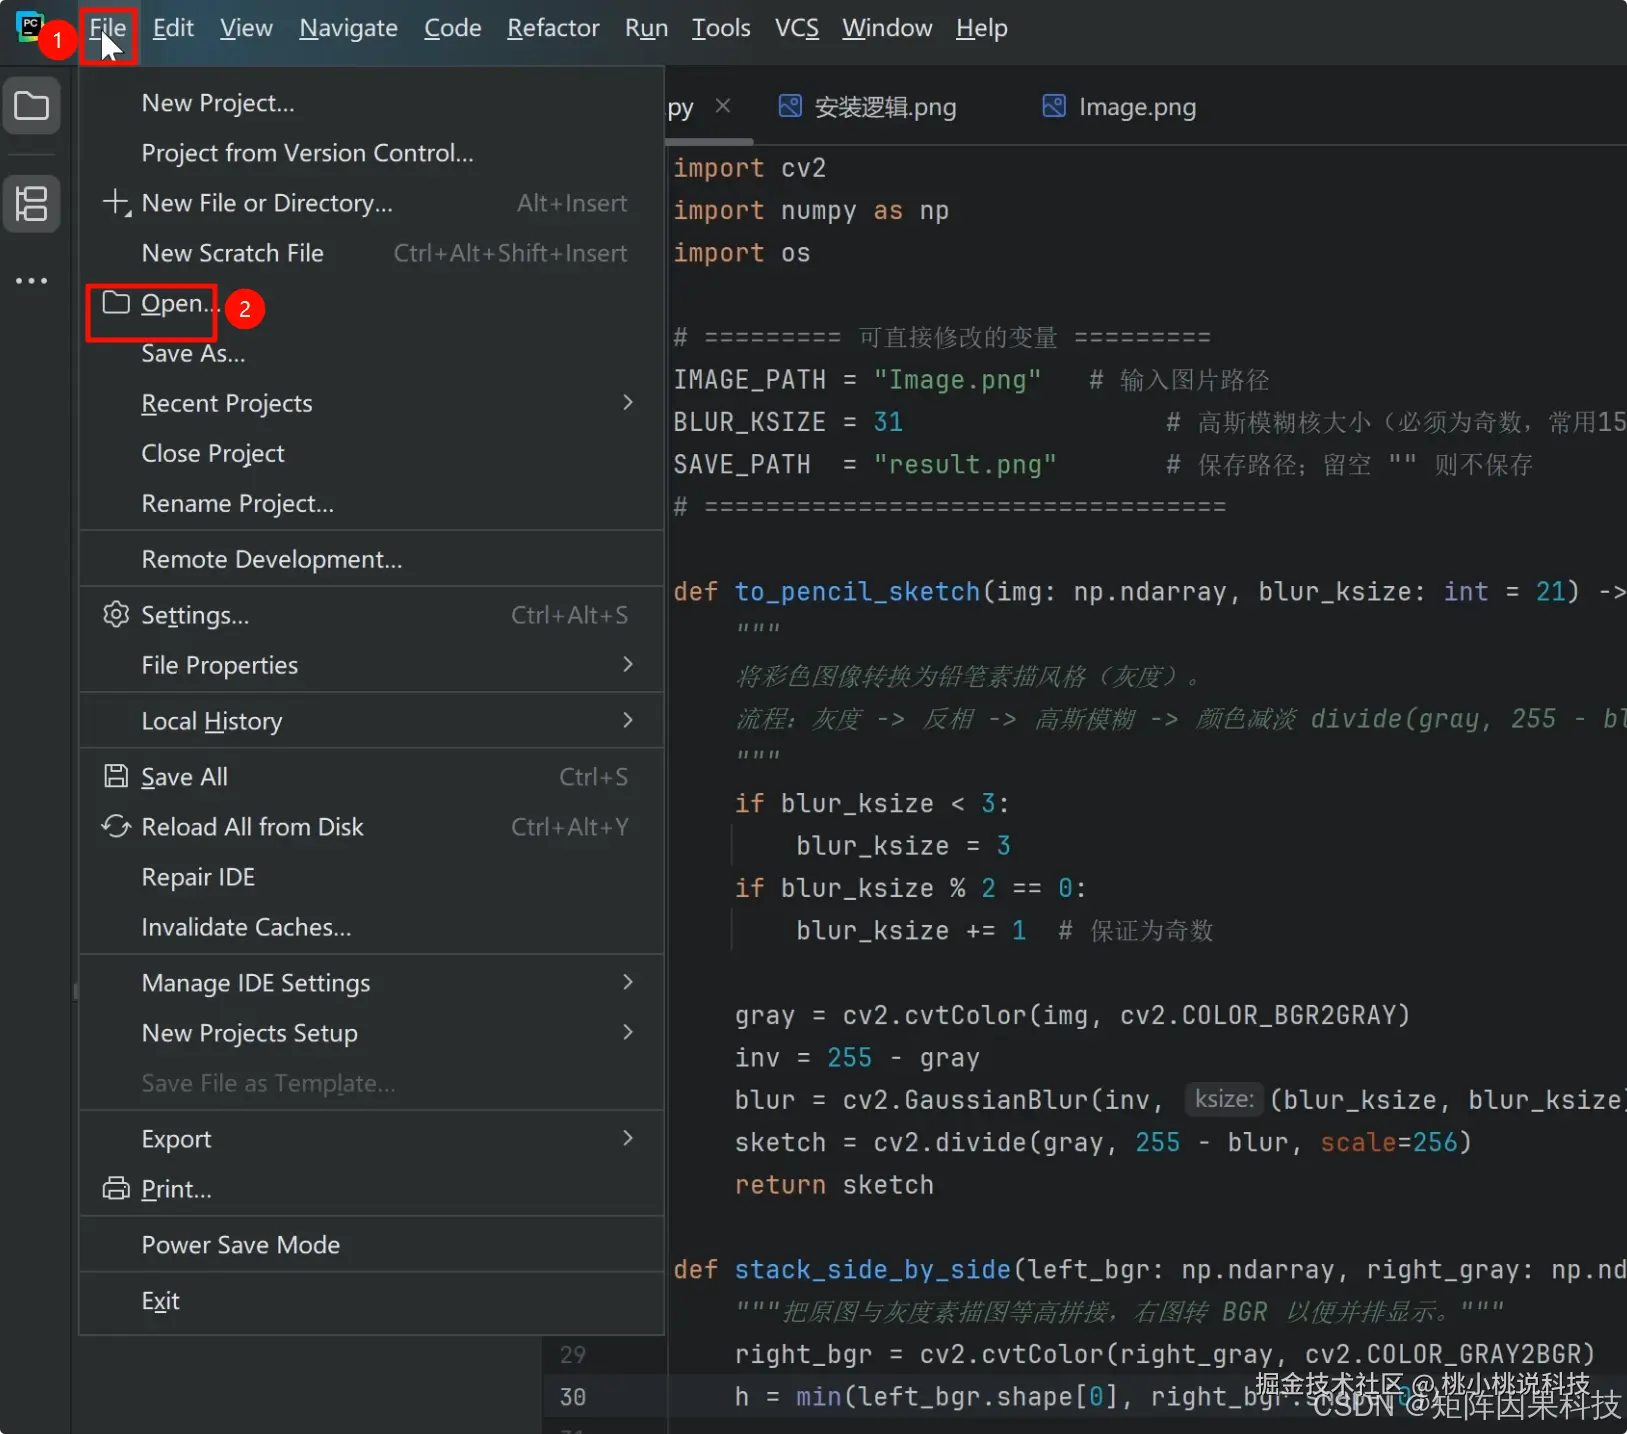Open the Help menu
1627x1434 pixels.
(981, 28)
